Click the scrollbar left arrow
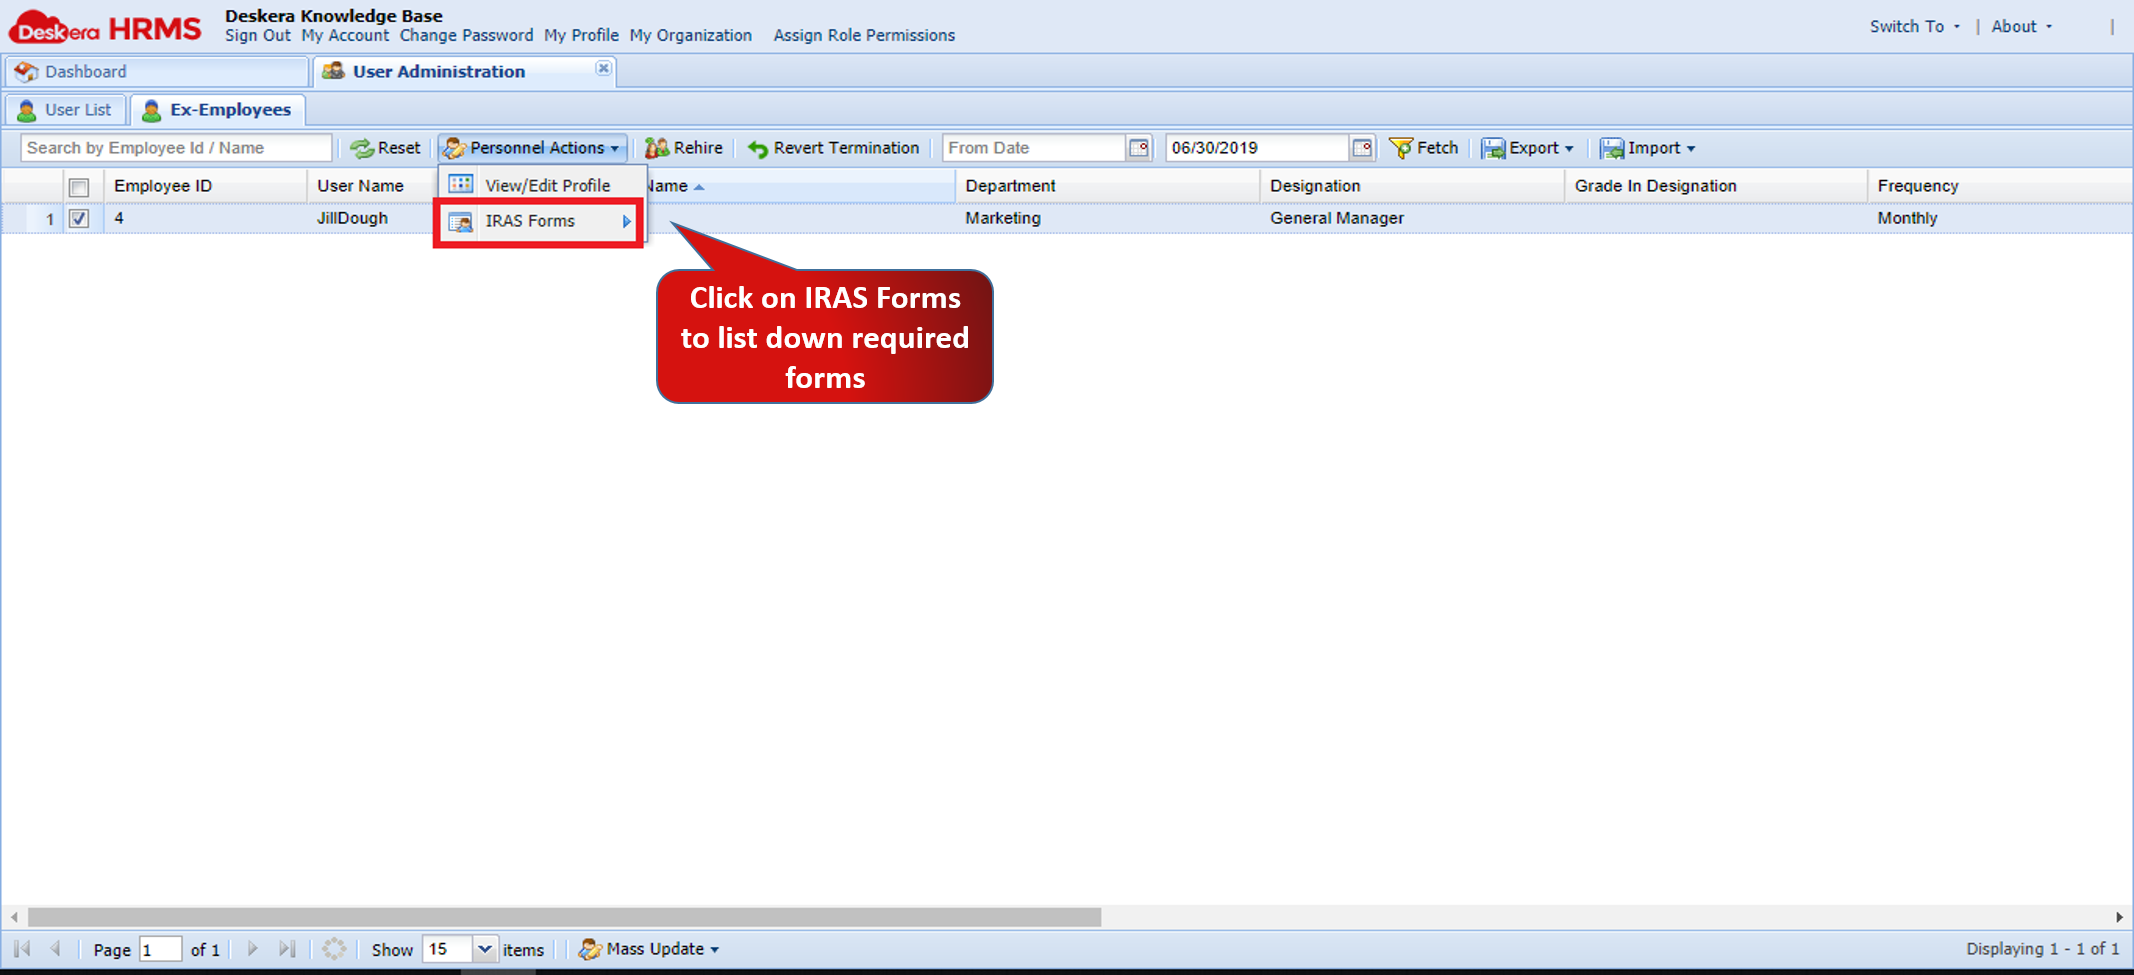Image resolution: width=2134 pixels, height=975 pixels. click(14, 917)
